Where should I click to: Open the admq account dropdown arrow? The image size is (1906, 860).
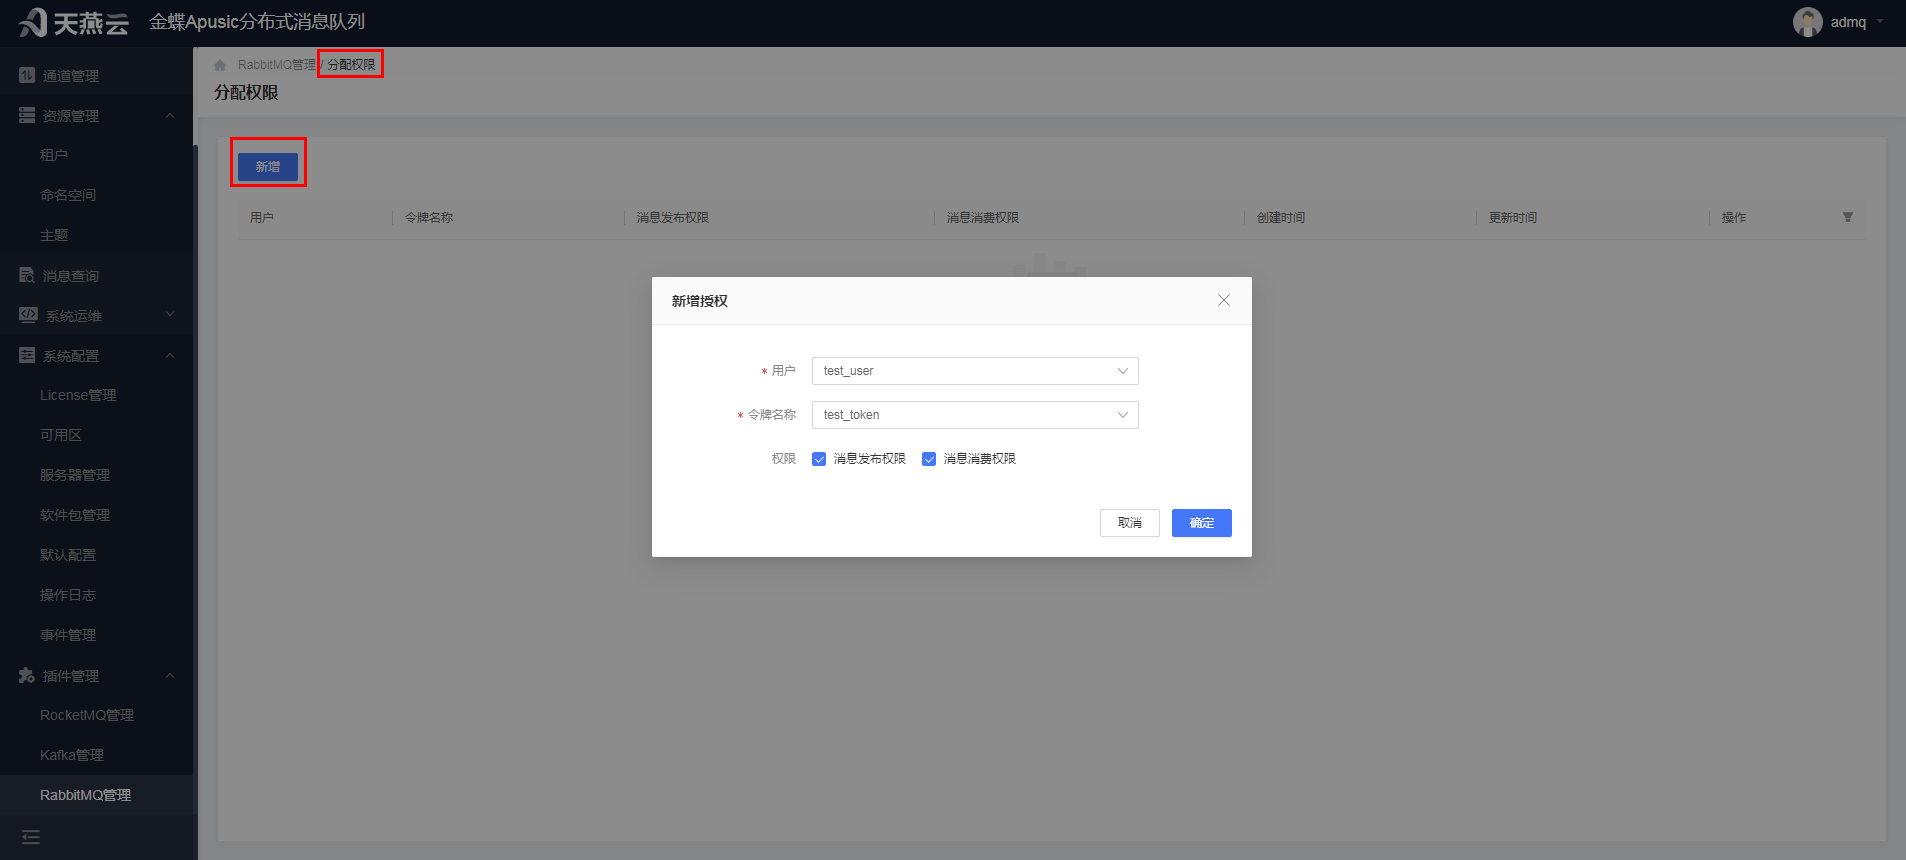point(1880,21)
